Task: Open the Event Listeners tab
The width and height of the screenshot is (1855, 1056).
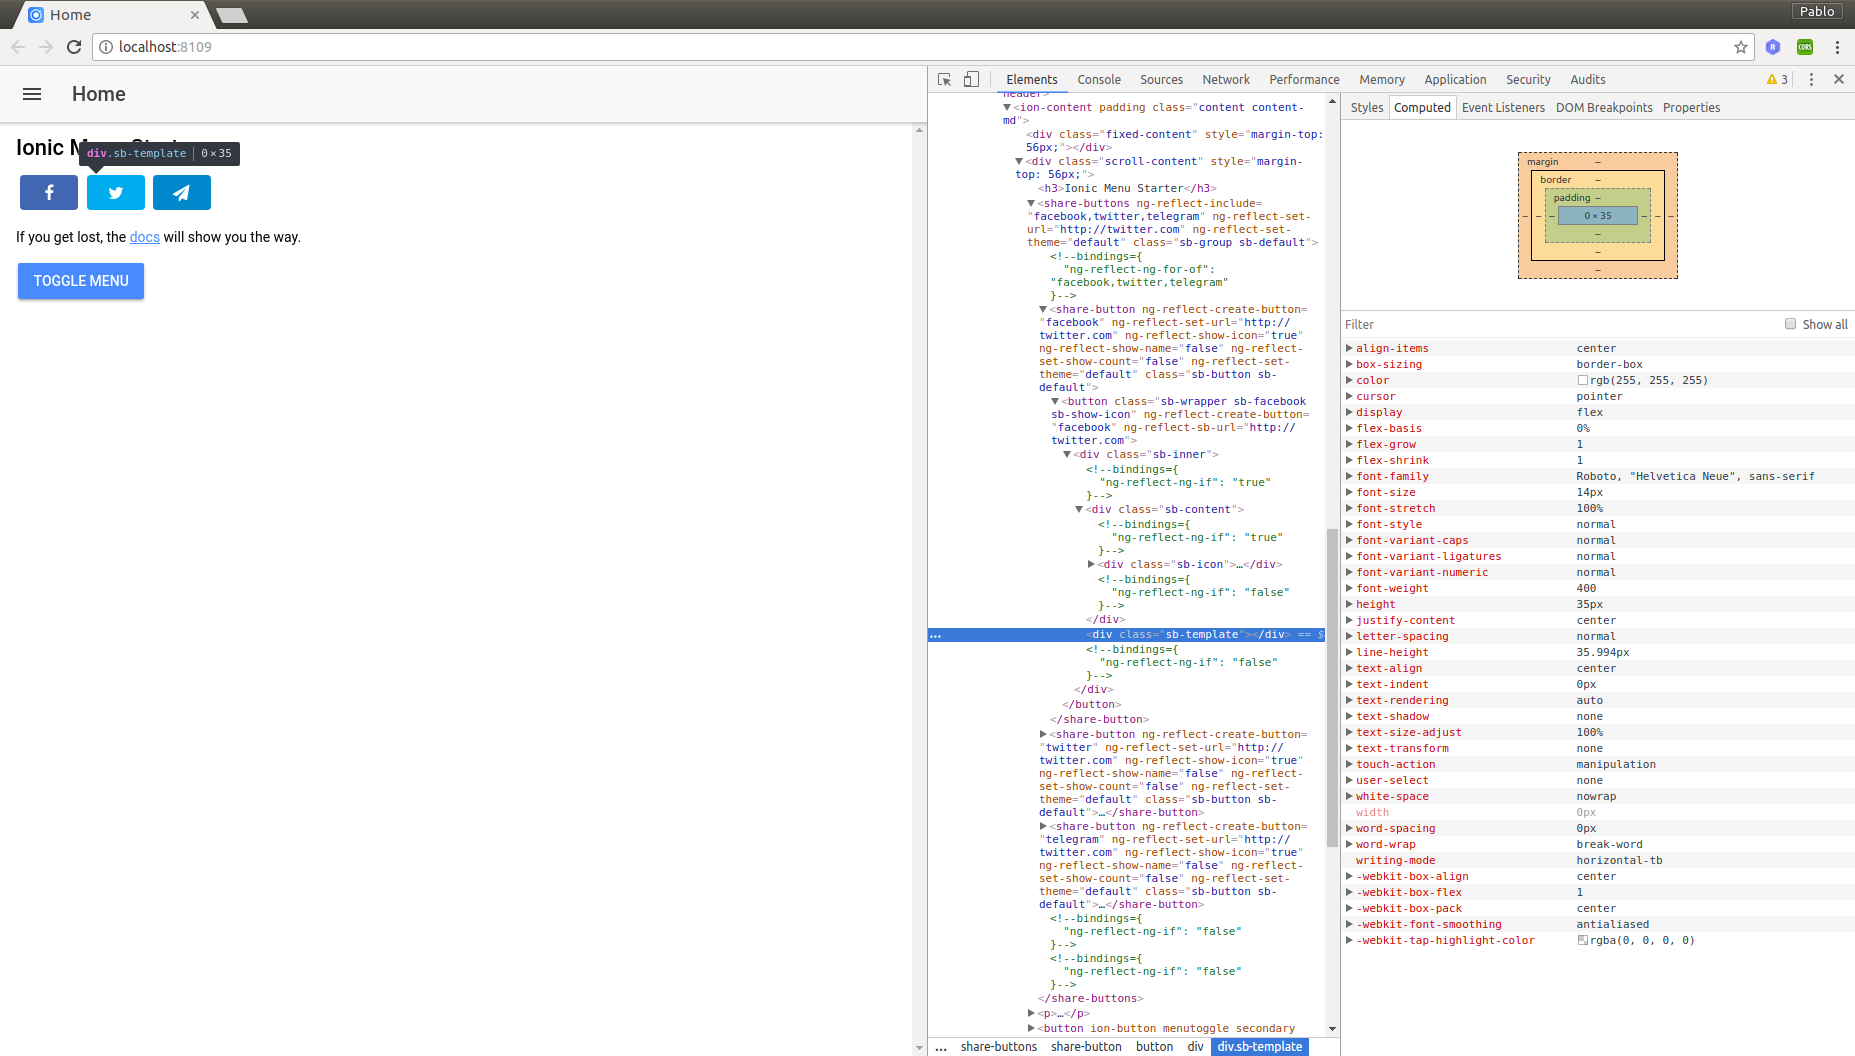Action: [1503, 108]
